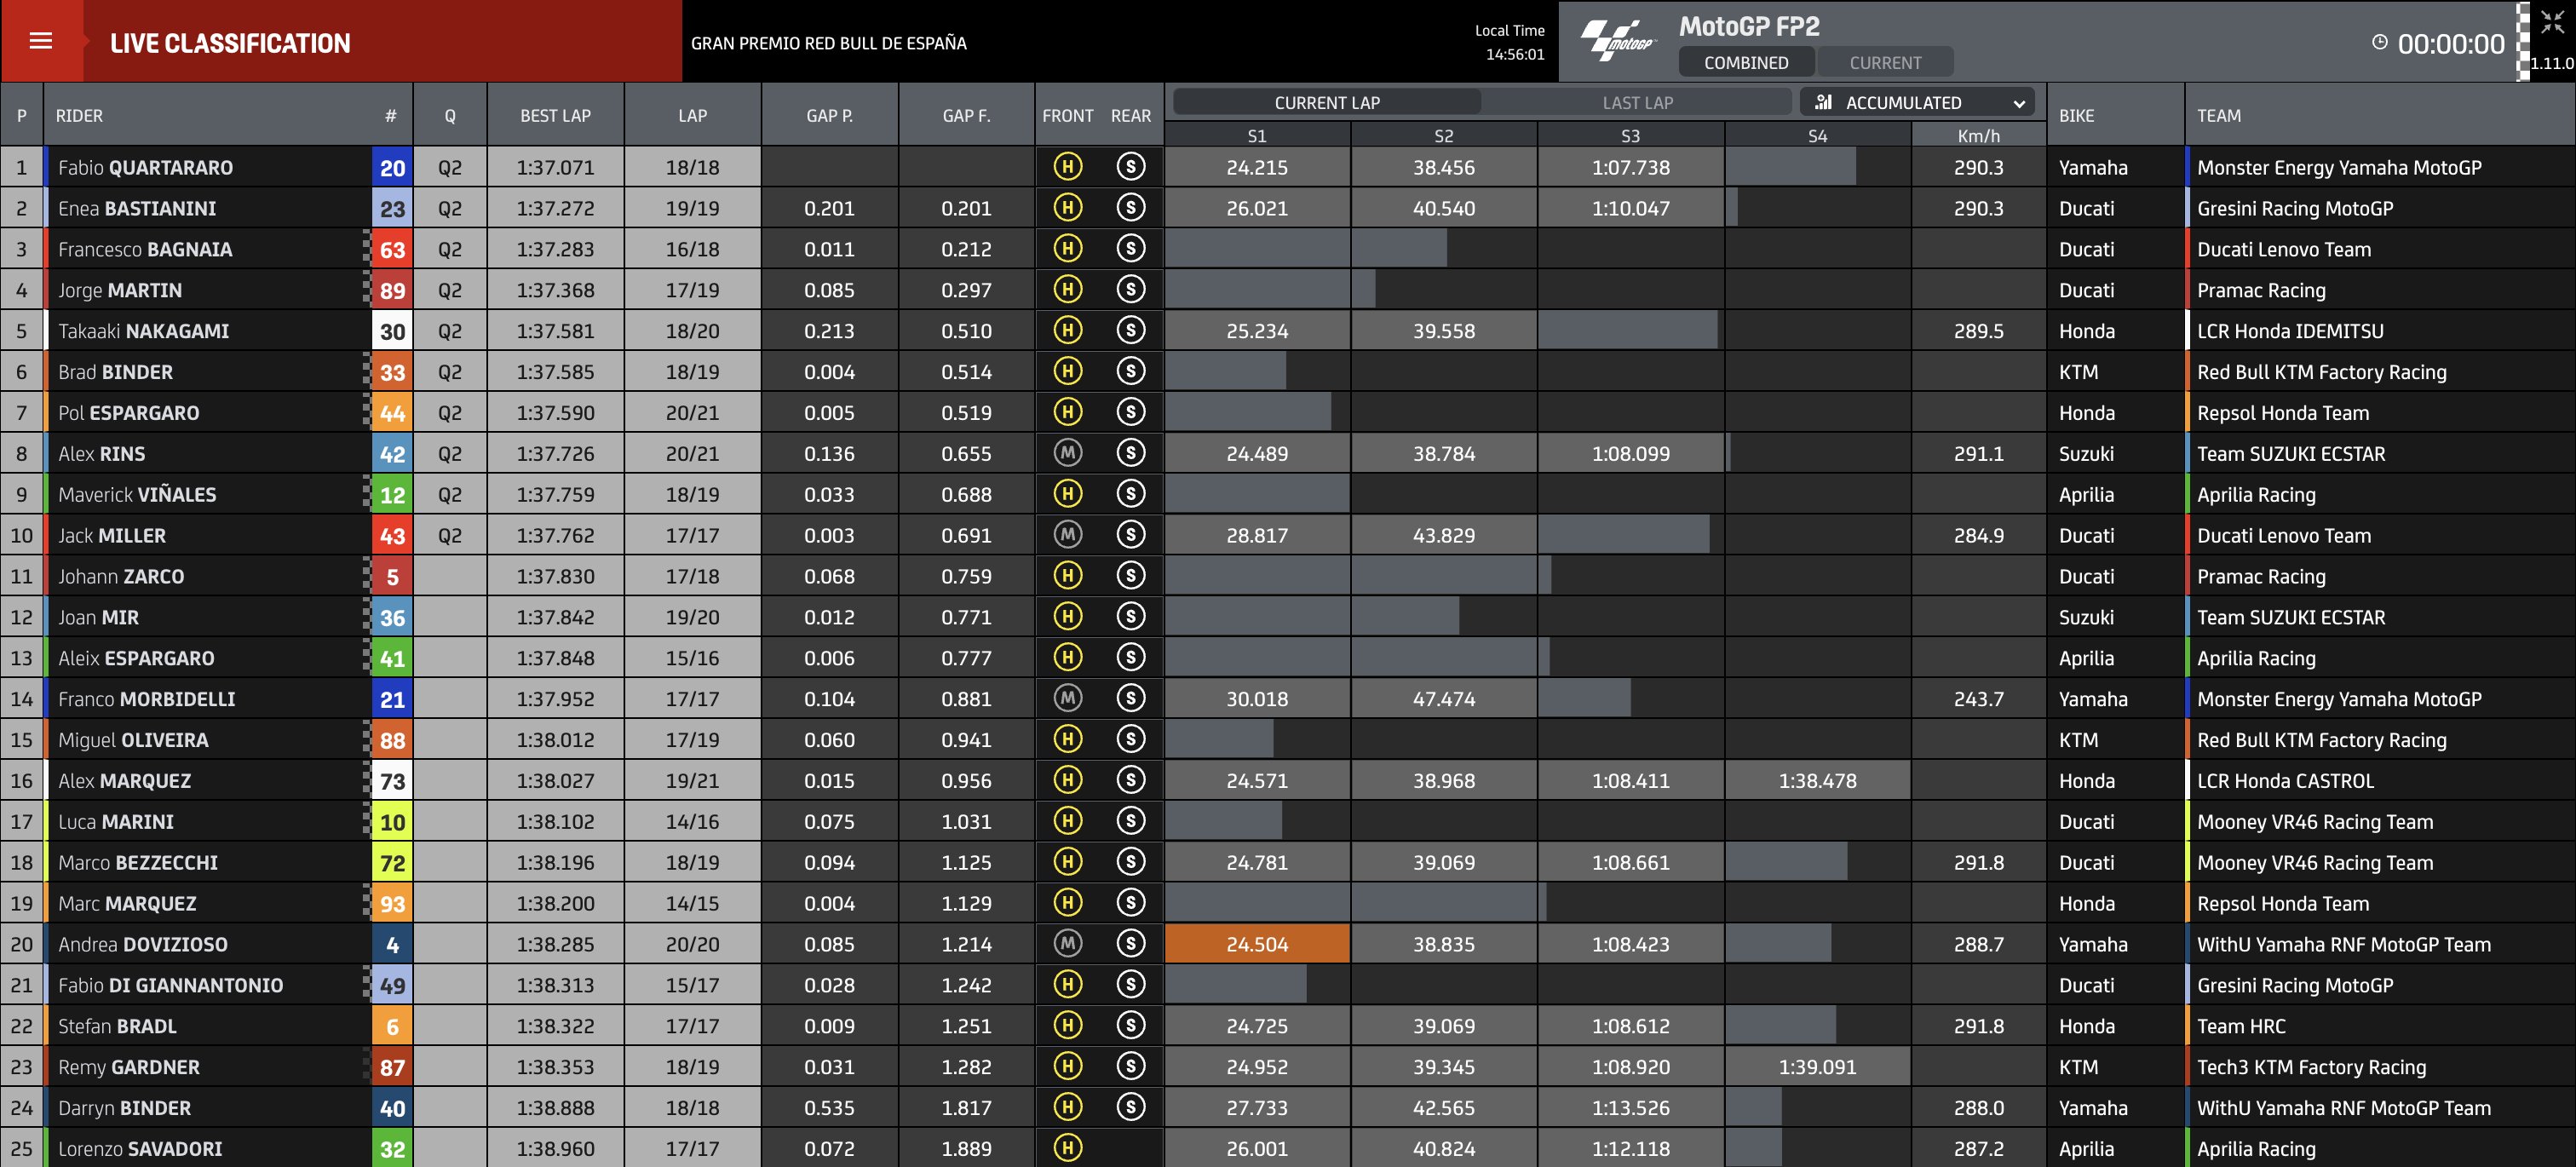
Task: Click the session timer clock icon
Action: pos(2380,42)
